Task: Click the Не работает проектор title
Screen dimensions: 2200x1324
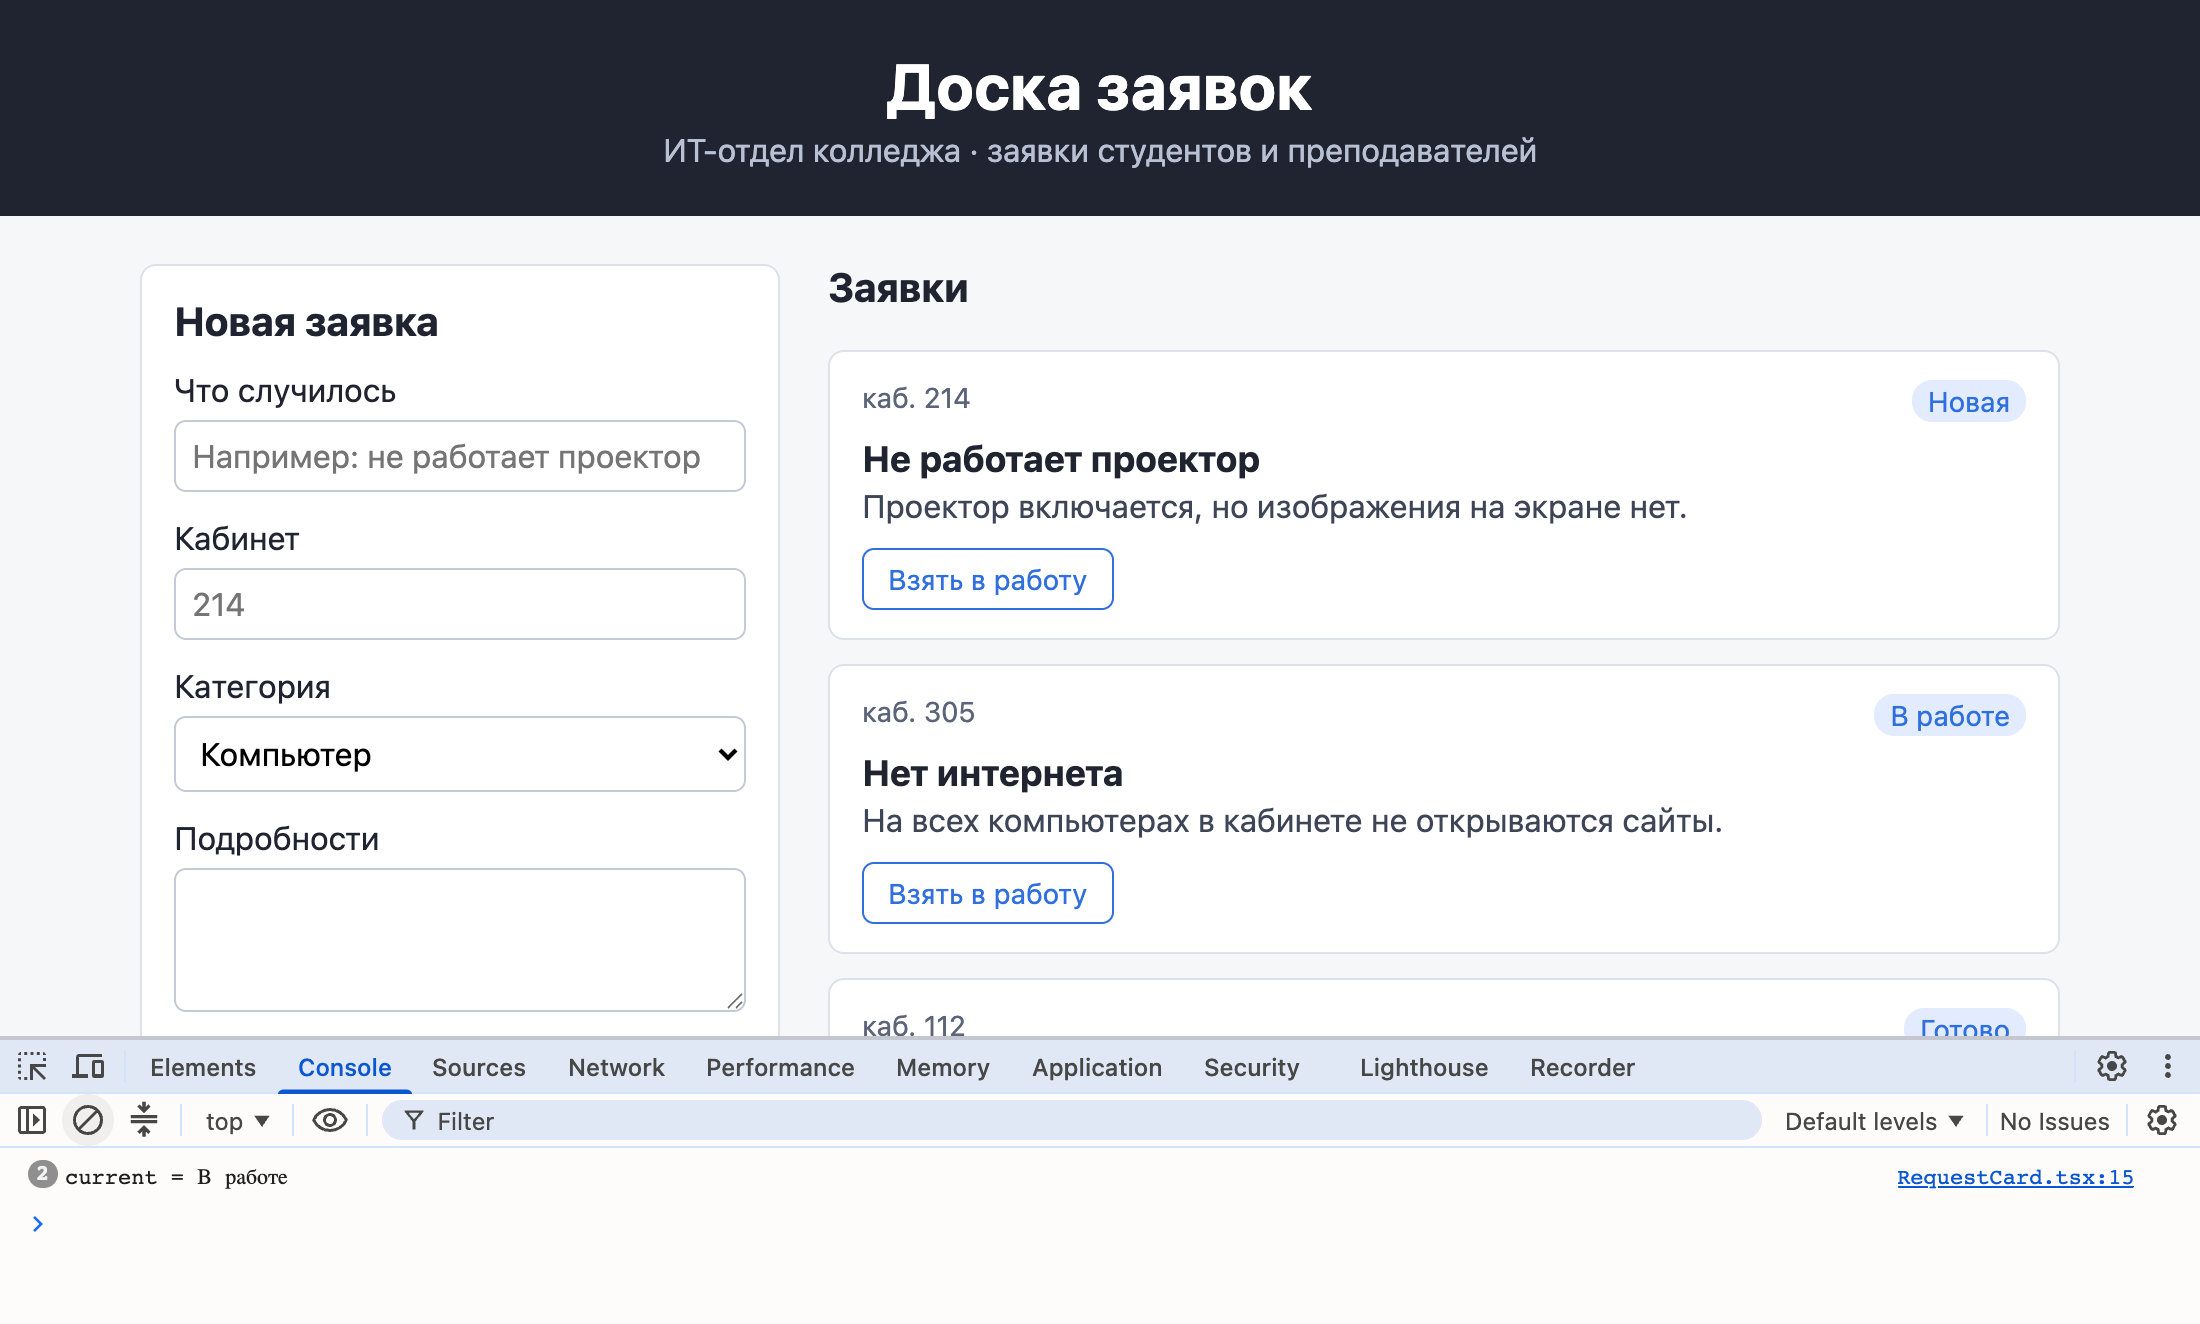Action: (1061, 460)
